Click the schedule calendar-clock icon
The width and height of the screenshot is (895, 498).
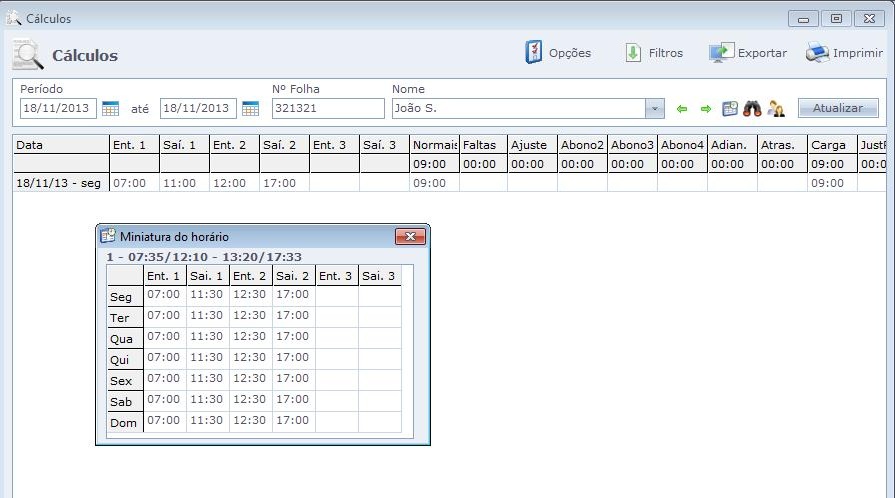(730, 108)
